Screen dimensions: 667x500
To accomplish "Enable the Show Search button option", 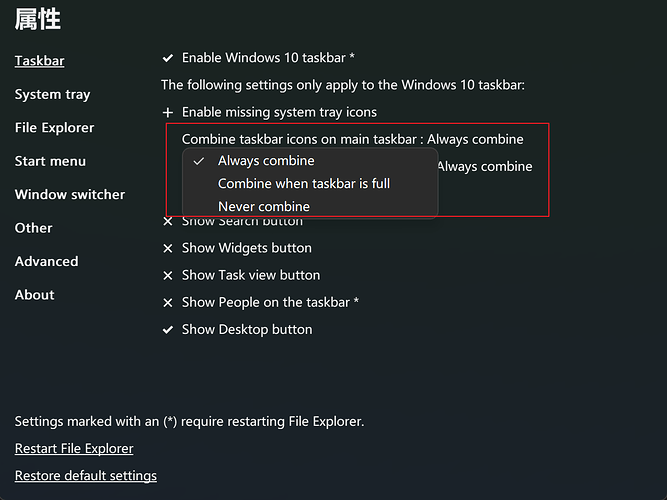I will [x=168, y=221].
